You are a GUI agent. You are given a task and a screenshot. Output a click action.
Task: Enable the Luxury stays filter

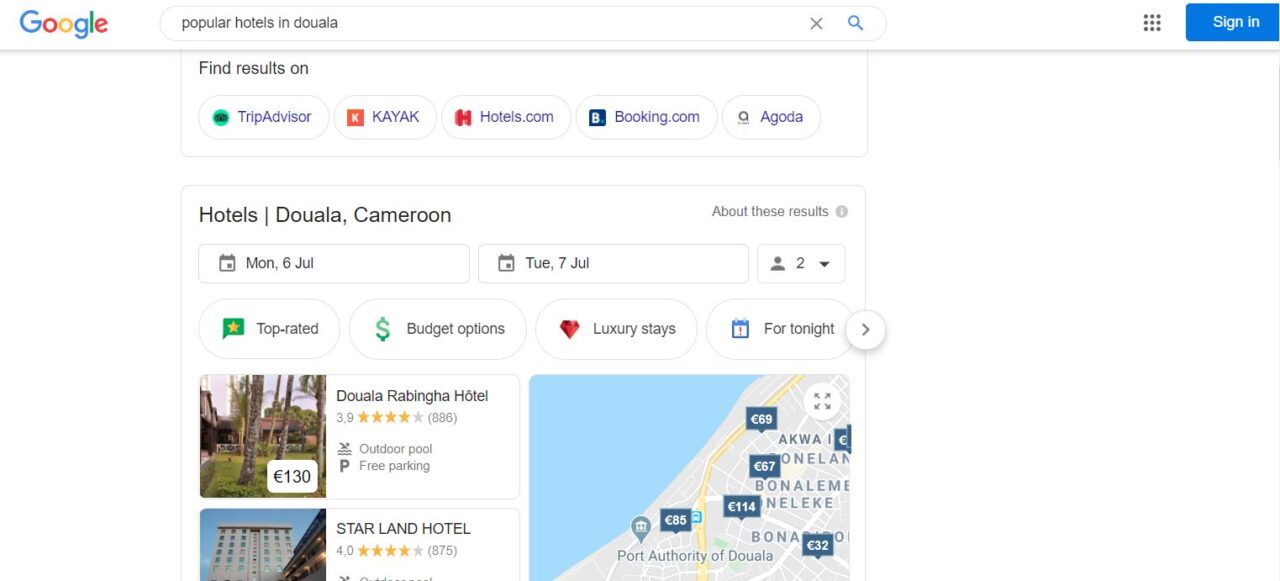[x=616, y=329]
